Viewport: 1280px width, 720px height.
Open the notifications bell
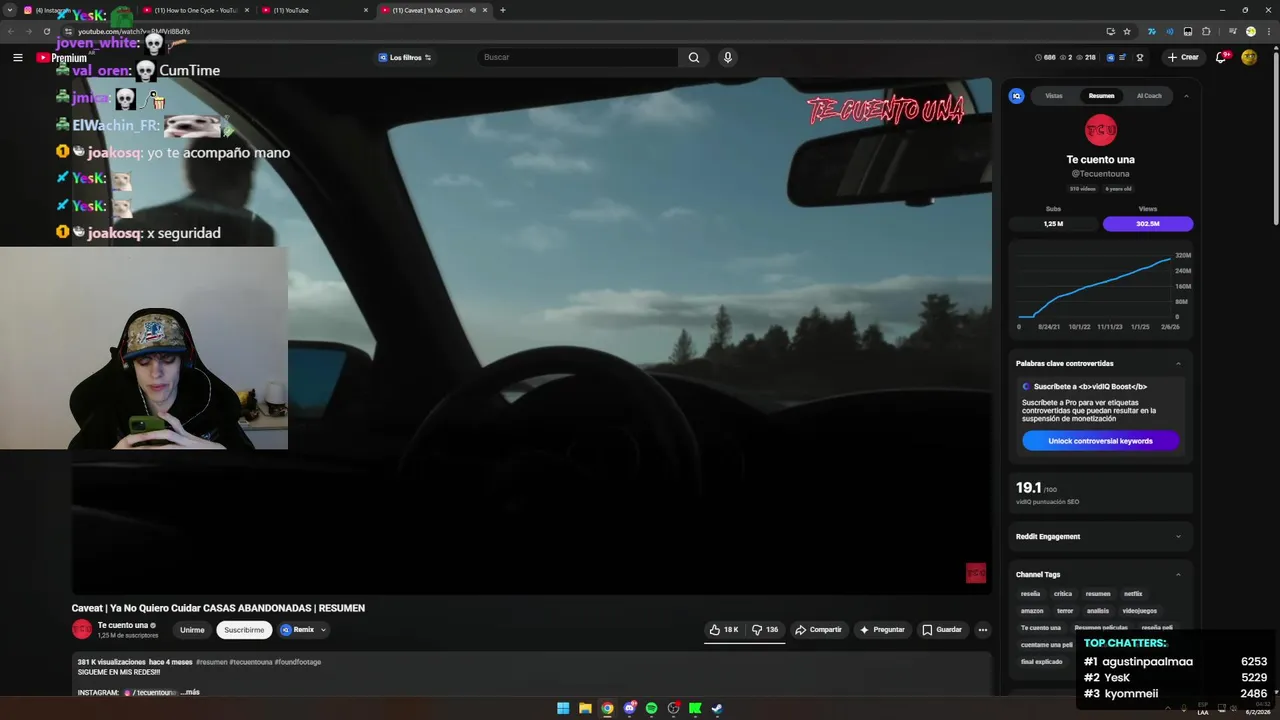[1221, 57]
